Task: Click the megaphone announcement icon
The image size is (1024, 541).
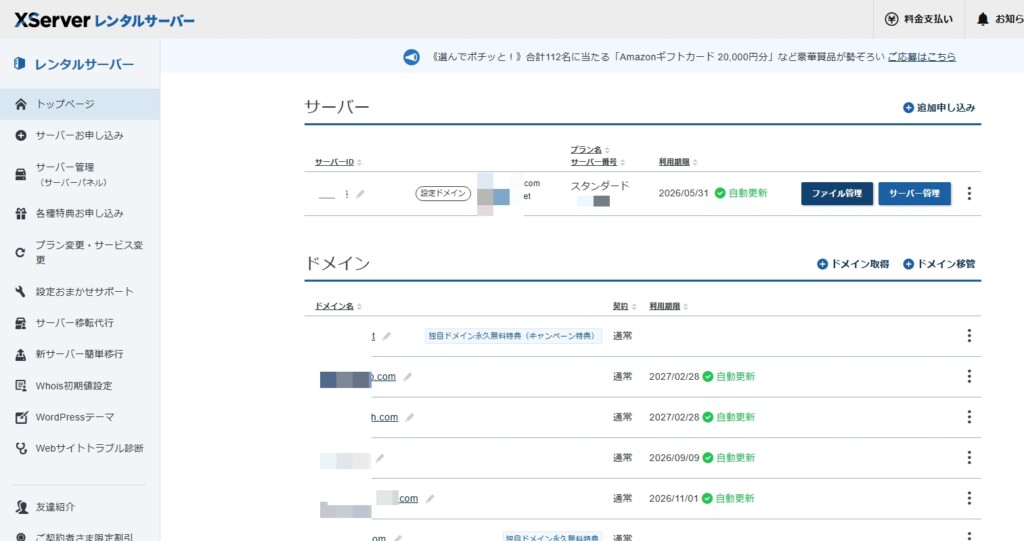Action: [411, 57]
